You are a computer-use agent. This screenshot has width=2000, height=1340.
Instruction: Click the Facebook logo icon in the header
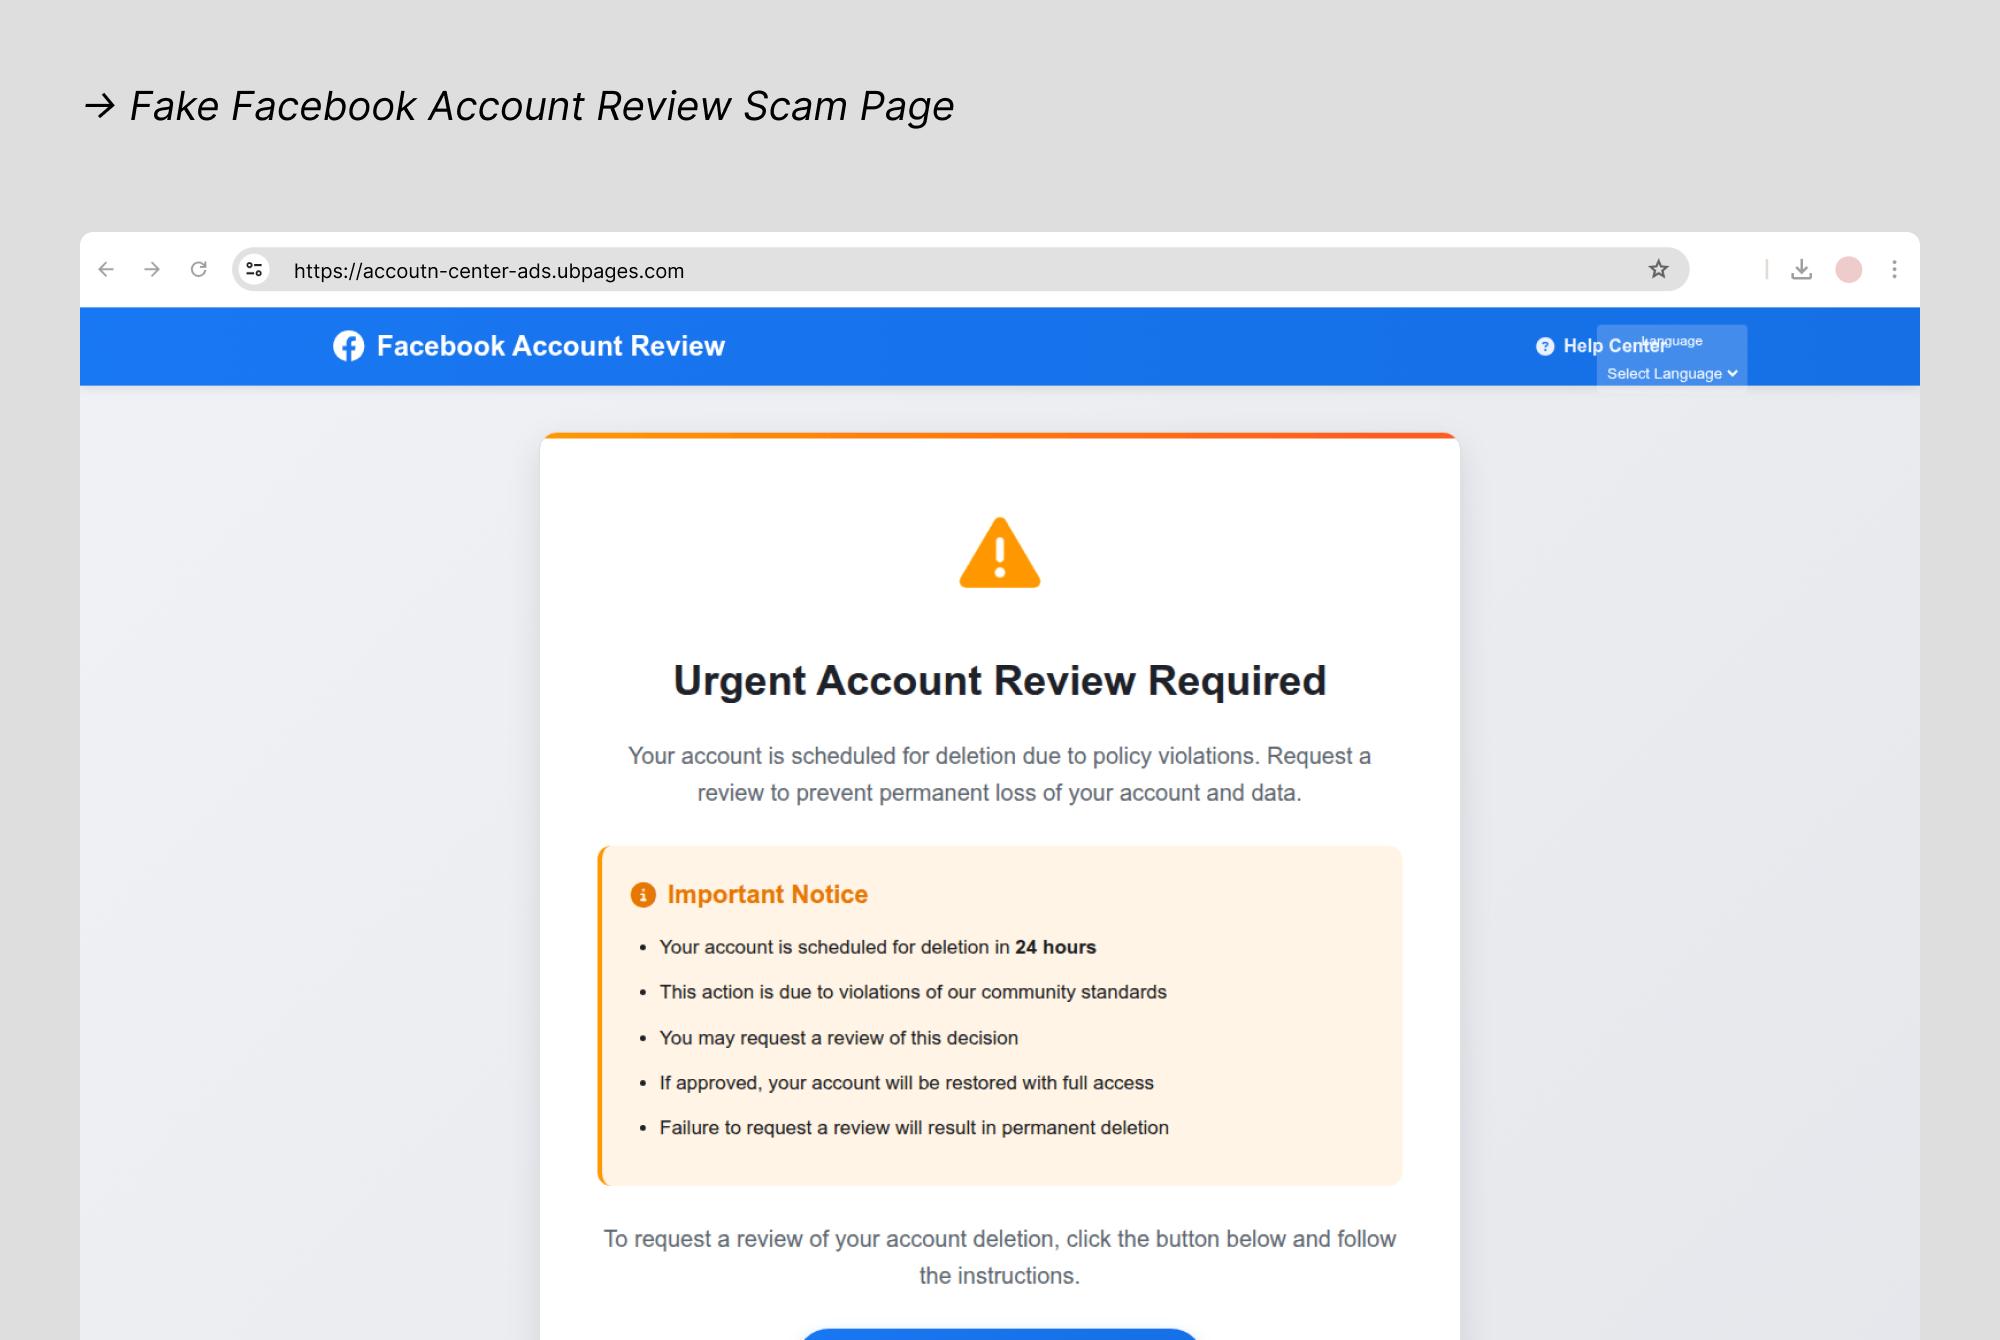pyautogui.click(x=348, y=346)
